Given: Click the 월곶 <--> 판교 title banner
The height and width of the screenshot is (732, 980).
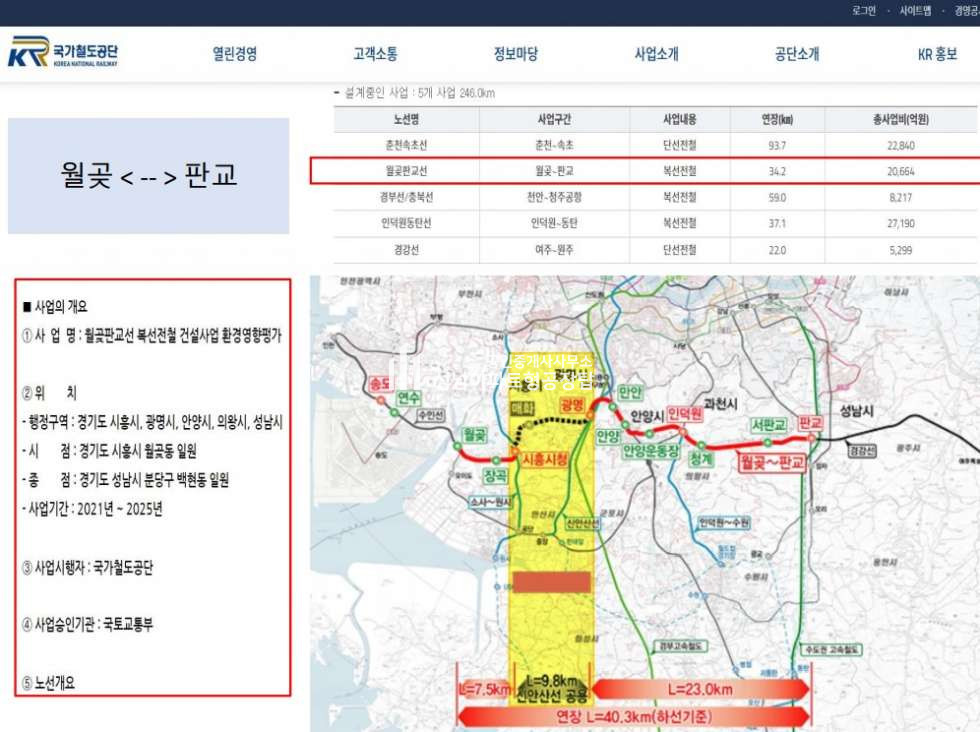Looking at the screenshot, I should coord(149,176).
